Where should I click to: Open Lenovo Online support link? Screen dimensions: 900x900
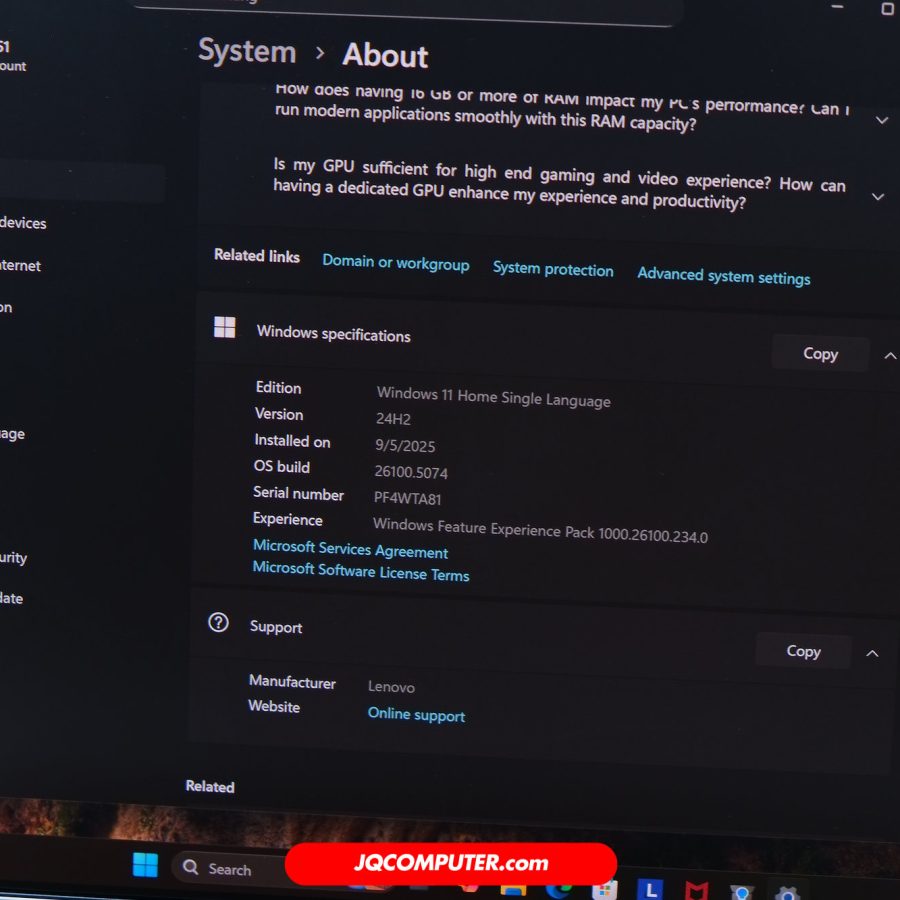[x=416, y=715]
